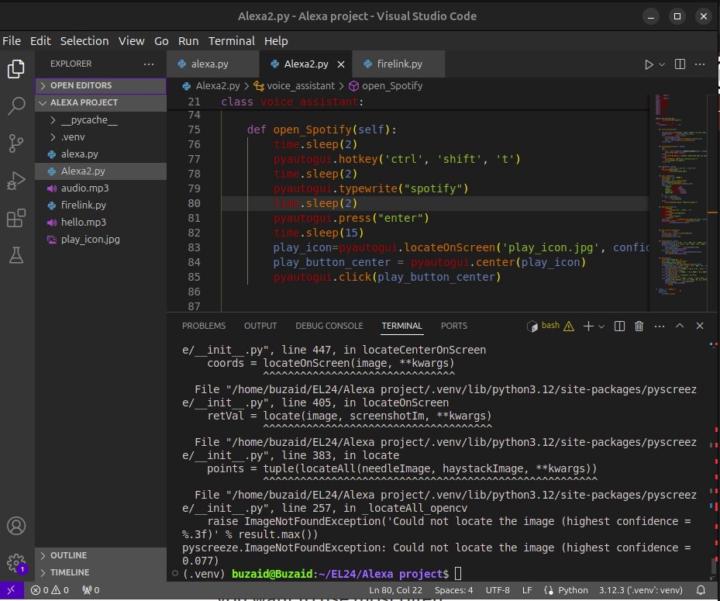Open the Search view in activity bar
Screen dimensions: 720x601
click(x=16, y=106)
